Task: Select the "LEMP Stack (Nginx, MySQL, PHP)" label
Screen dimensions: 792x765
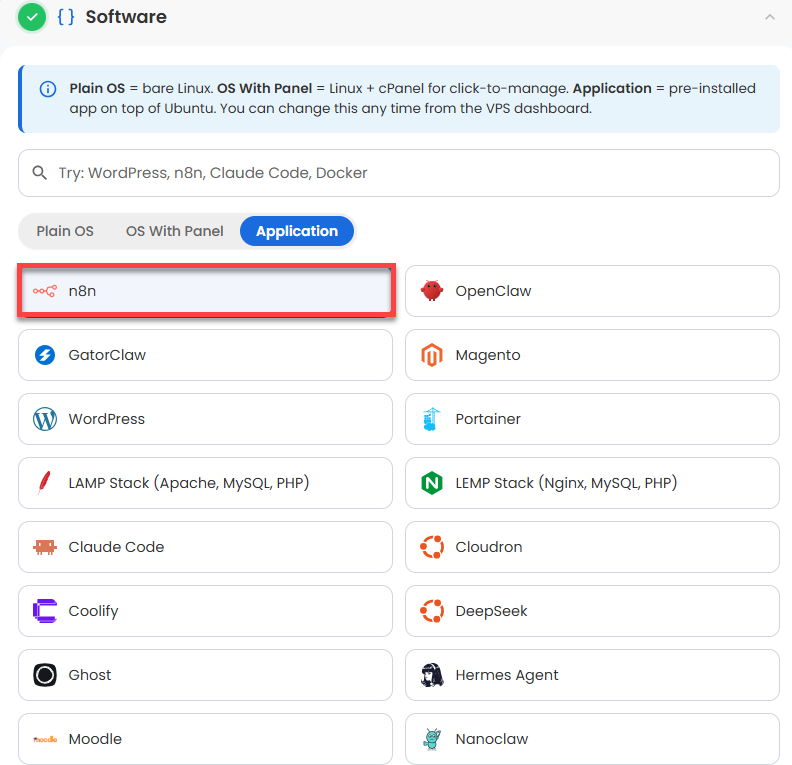Action: (566, 483)
